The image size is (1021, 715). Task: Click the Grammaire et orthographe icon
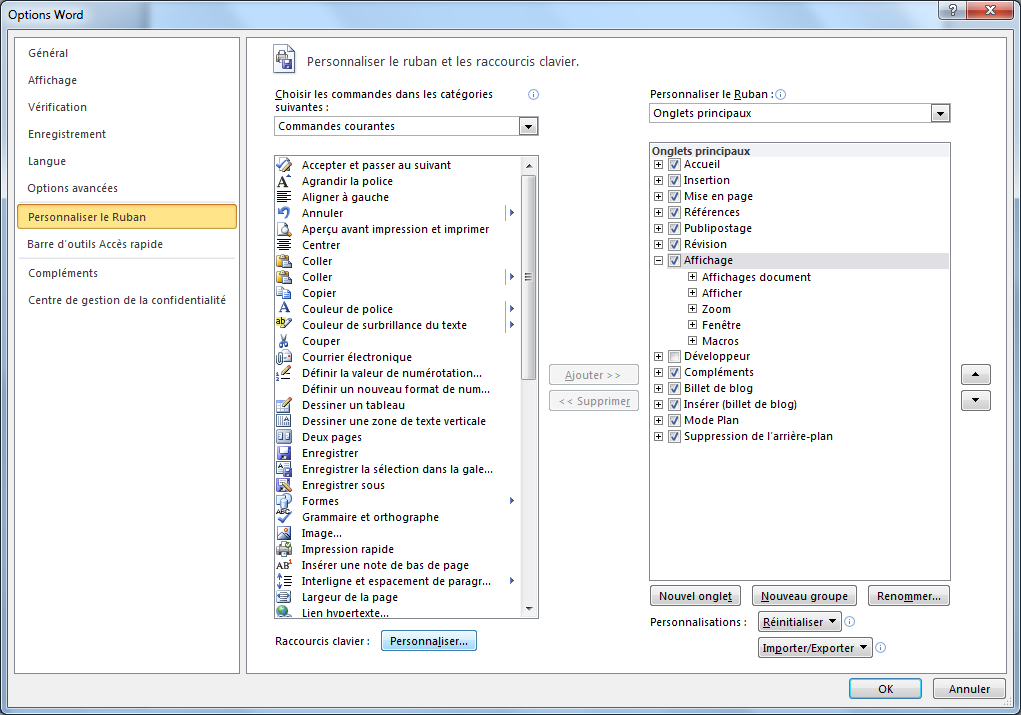point(284,517)
